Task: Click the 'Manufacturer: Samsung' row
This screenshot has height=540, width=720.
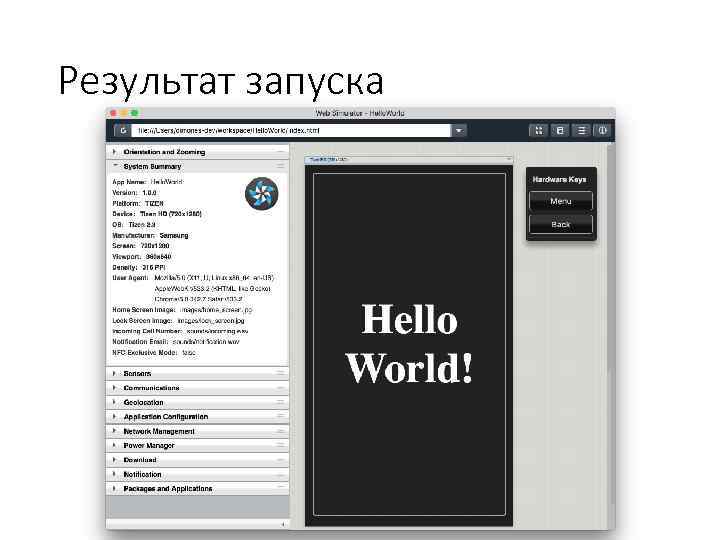Action: 150,235
